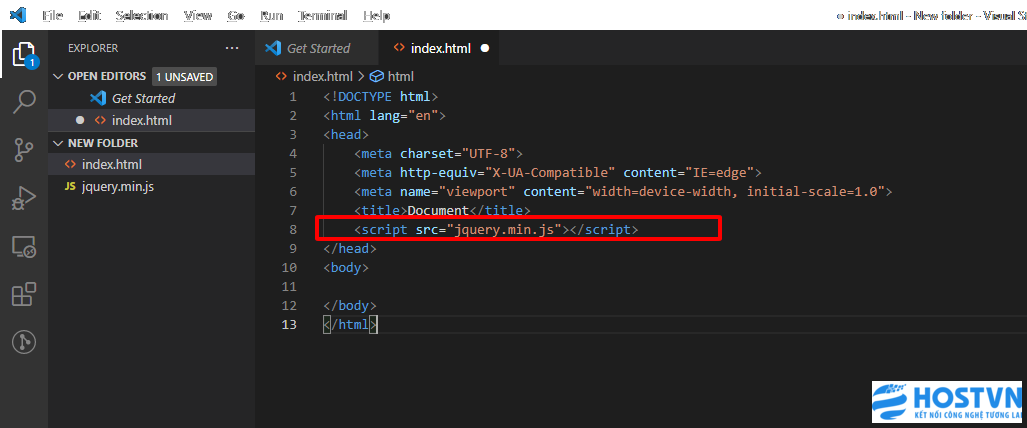Click line number 8 in the gutter
The width and height of the screenshot is (1027, 428).
pyautogui.click(x=293, y=230)
